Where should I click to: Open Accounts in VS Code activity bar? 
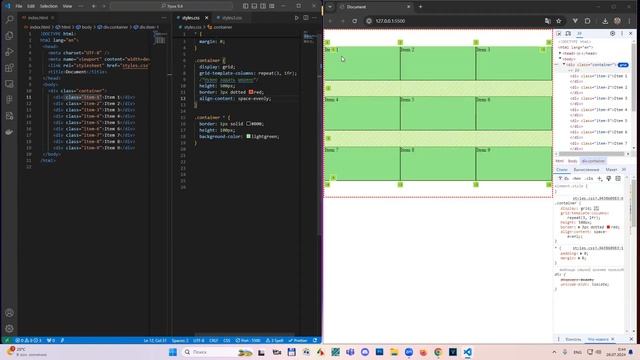9,313
